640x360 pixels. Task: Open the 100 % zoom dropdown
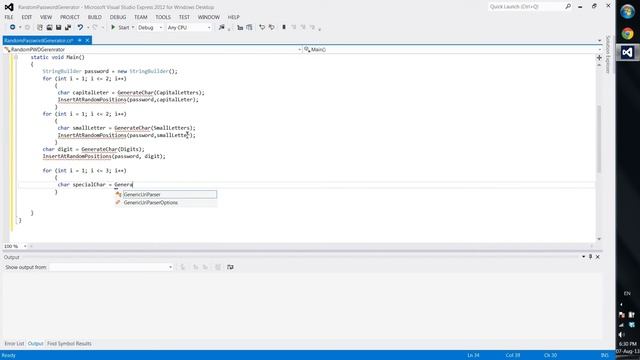point(25,247)
